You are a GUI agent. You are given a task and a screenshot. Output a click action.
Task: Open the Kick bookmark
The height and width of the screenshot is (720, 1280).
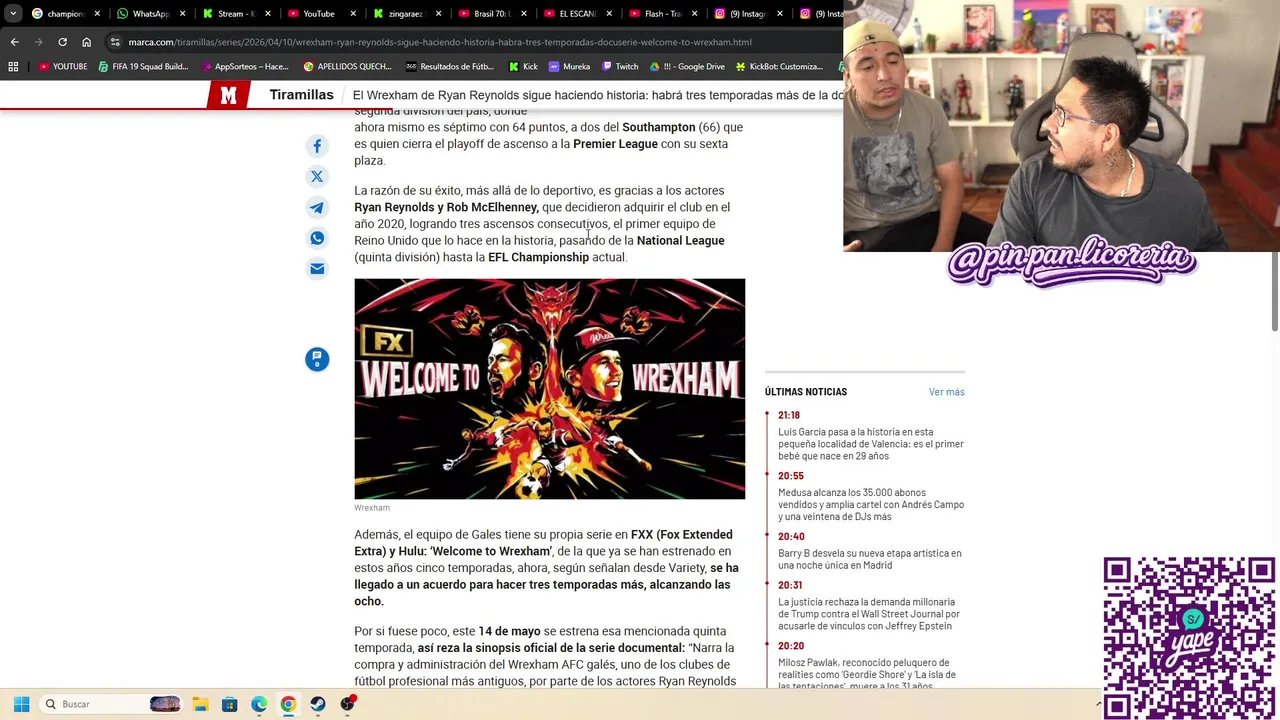point(523,67)
